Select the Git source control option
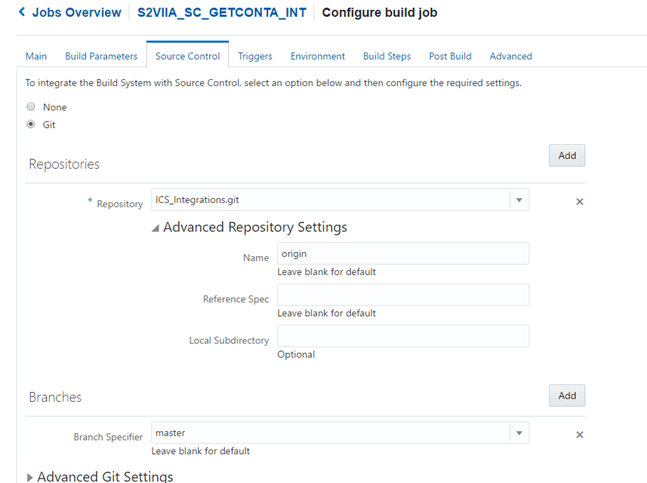647x483 pixels. [31, 125]
